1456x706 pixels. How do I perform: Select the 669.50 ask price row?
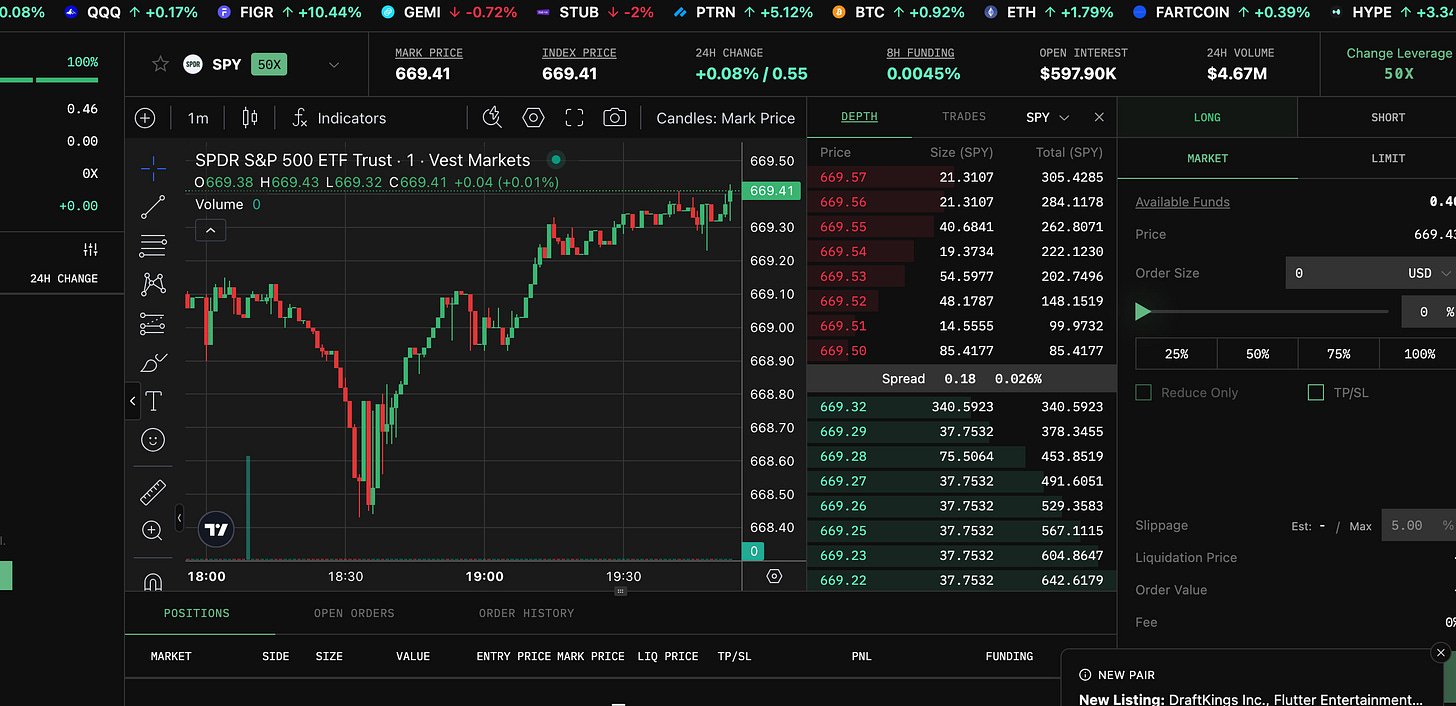pyautogui.click(x=961, y=351)
